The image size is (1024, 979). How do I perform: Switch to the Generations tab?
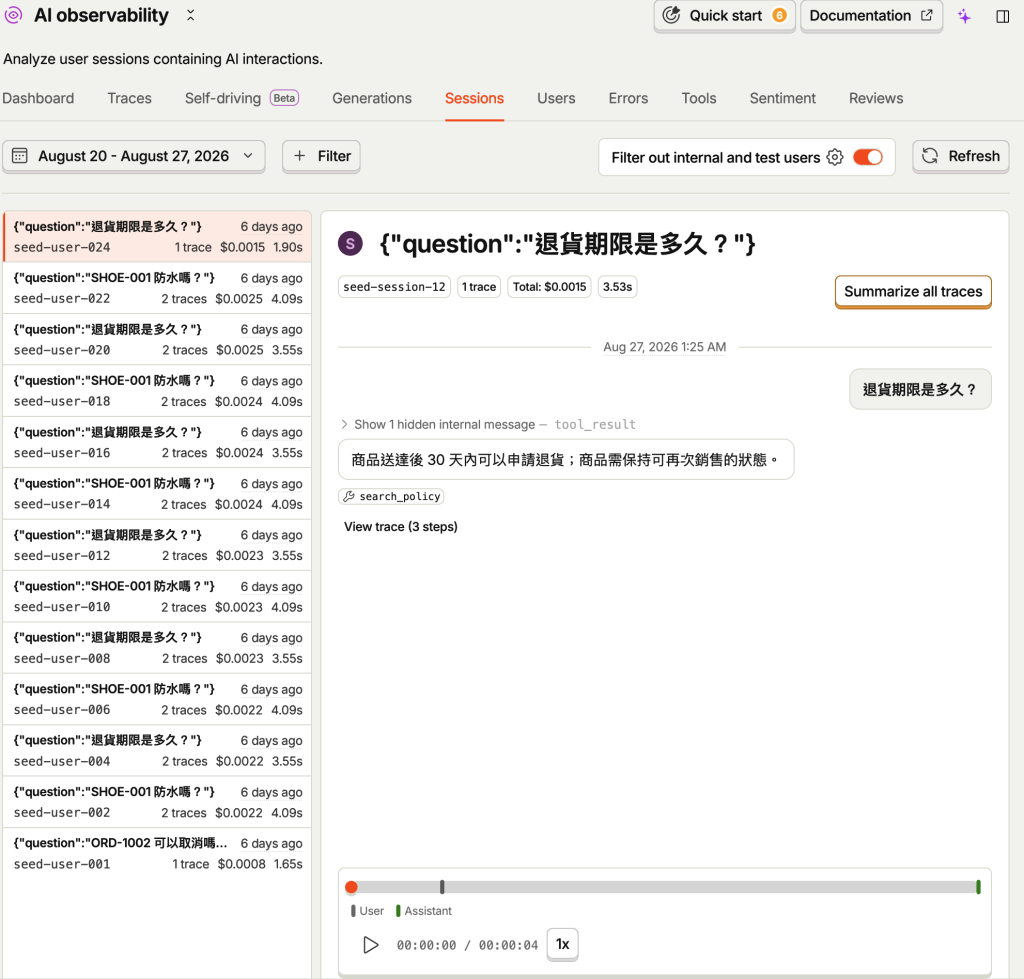pos(372,98)
